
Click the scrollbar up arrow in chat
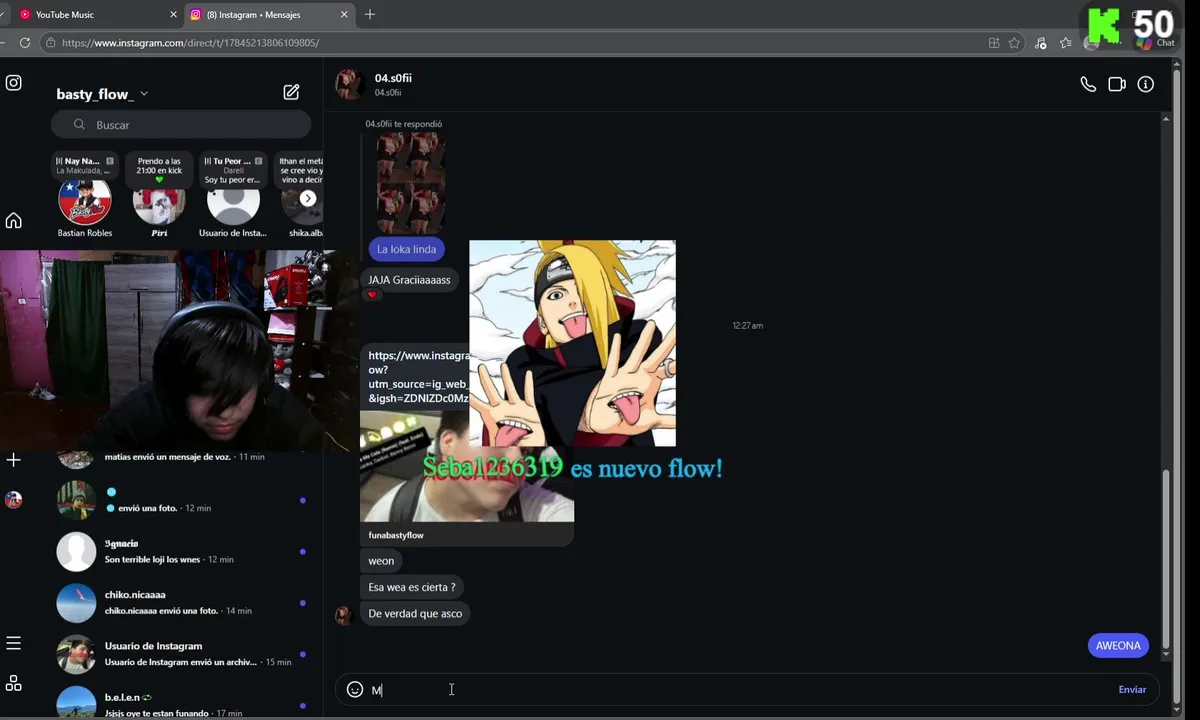coord(1165,119)
